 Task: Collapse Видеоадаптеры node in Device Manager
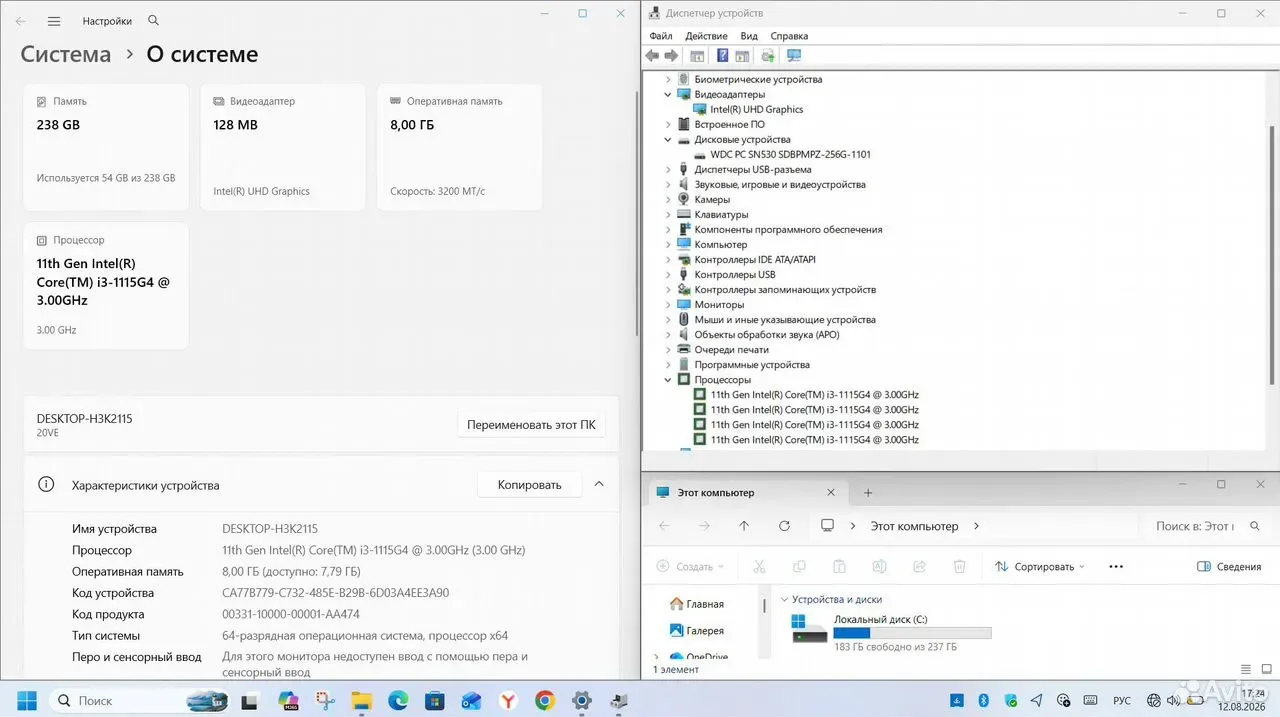point(668,94)
